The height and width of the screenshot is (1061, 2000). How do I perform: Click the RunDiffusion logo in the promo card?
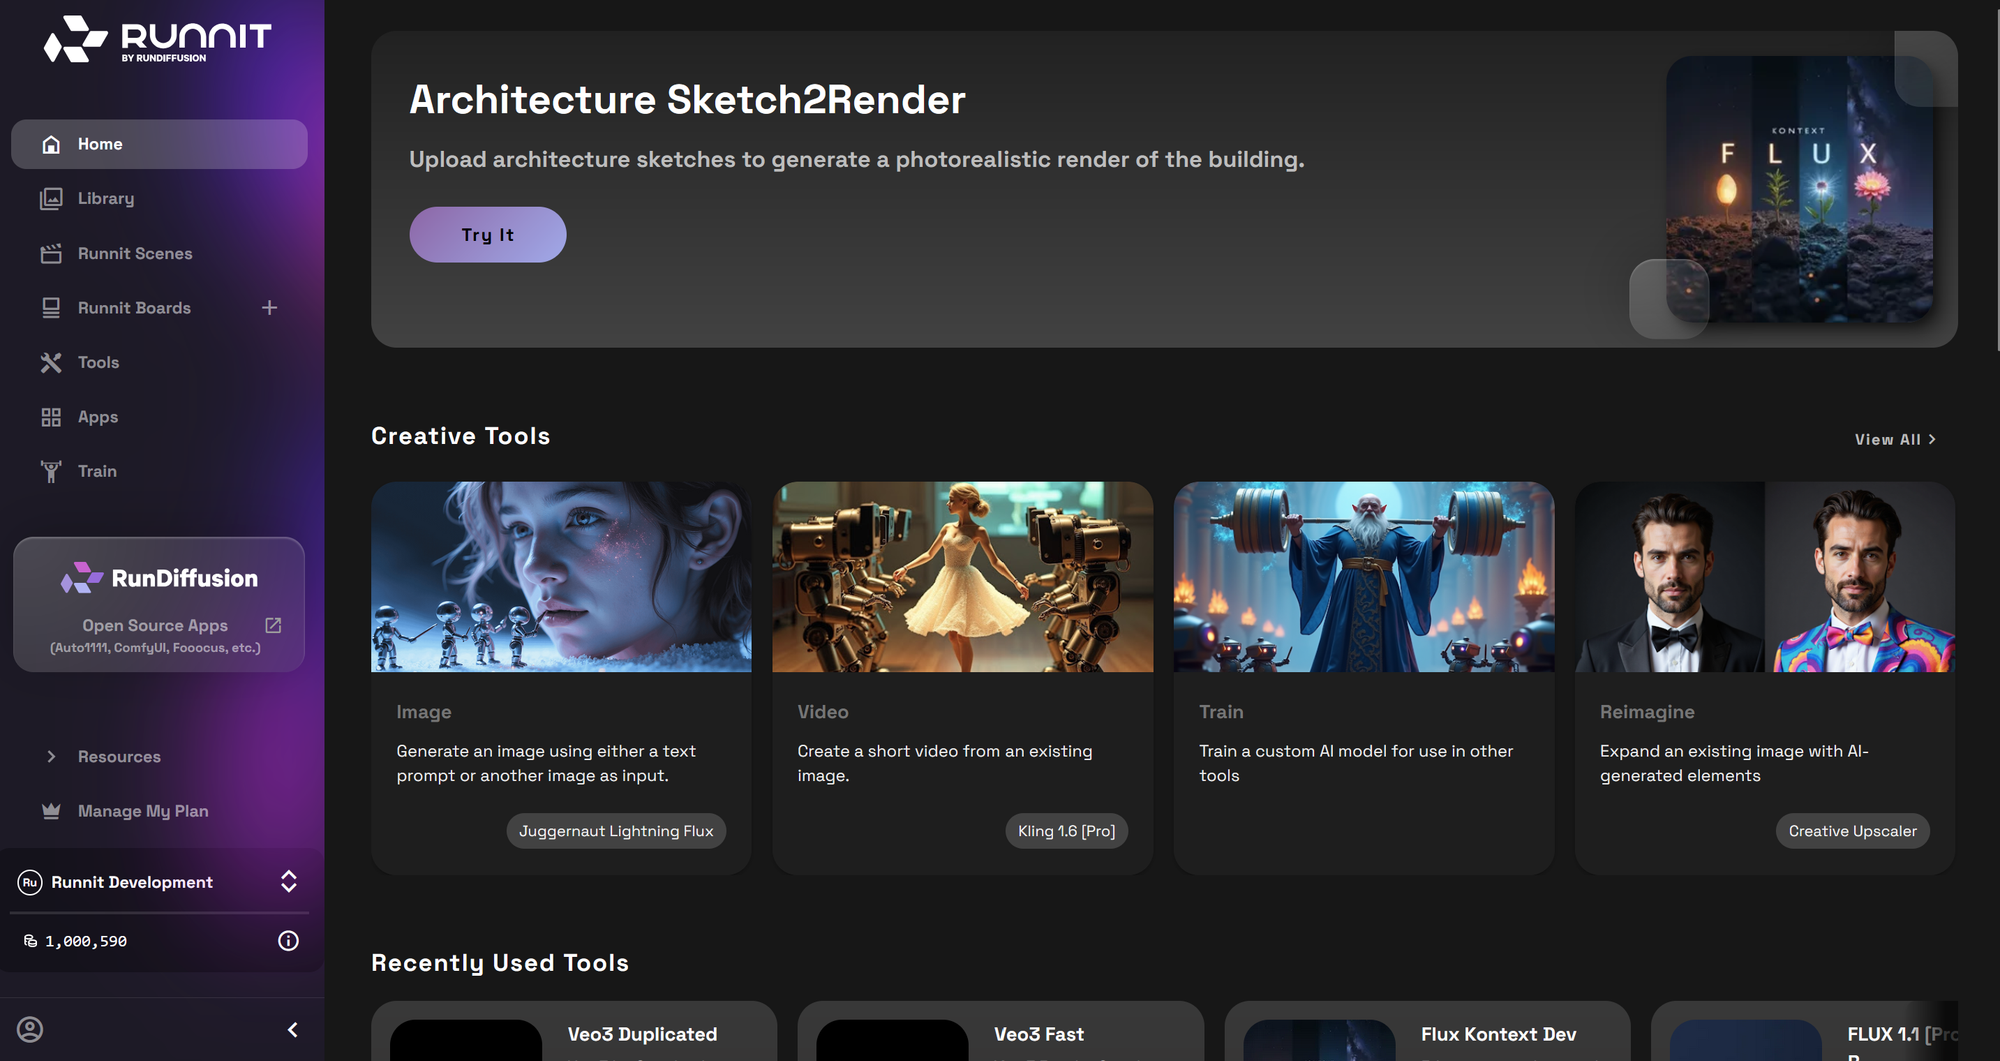tap(159, 578)
